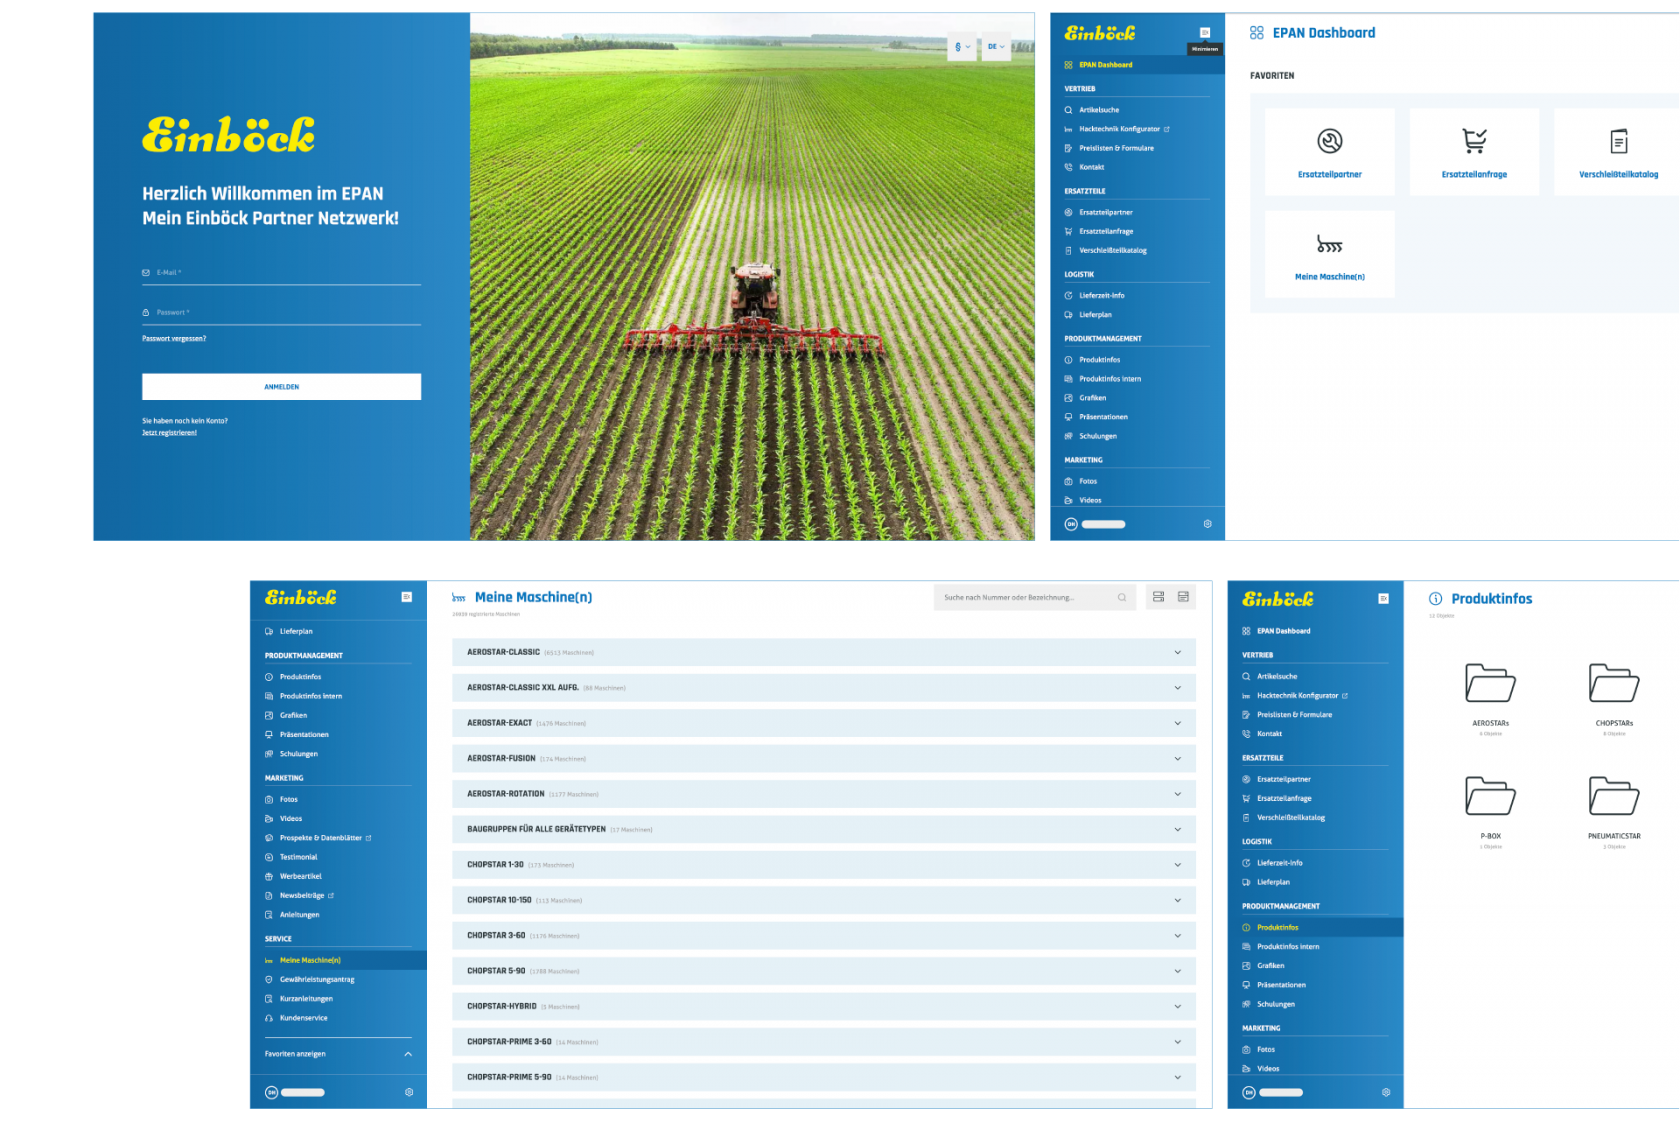The height and width of the screenshot is (1123, 1680).
Task: Switch to the second detailed view toggle
Action: (1183, 597)
